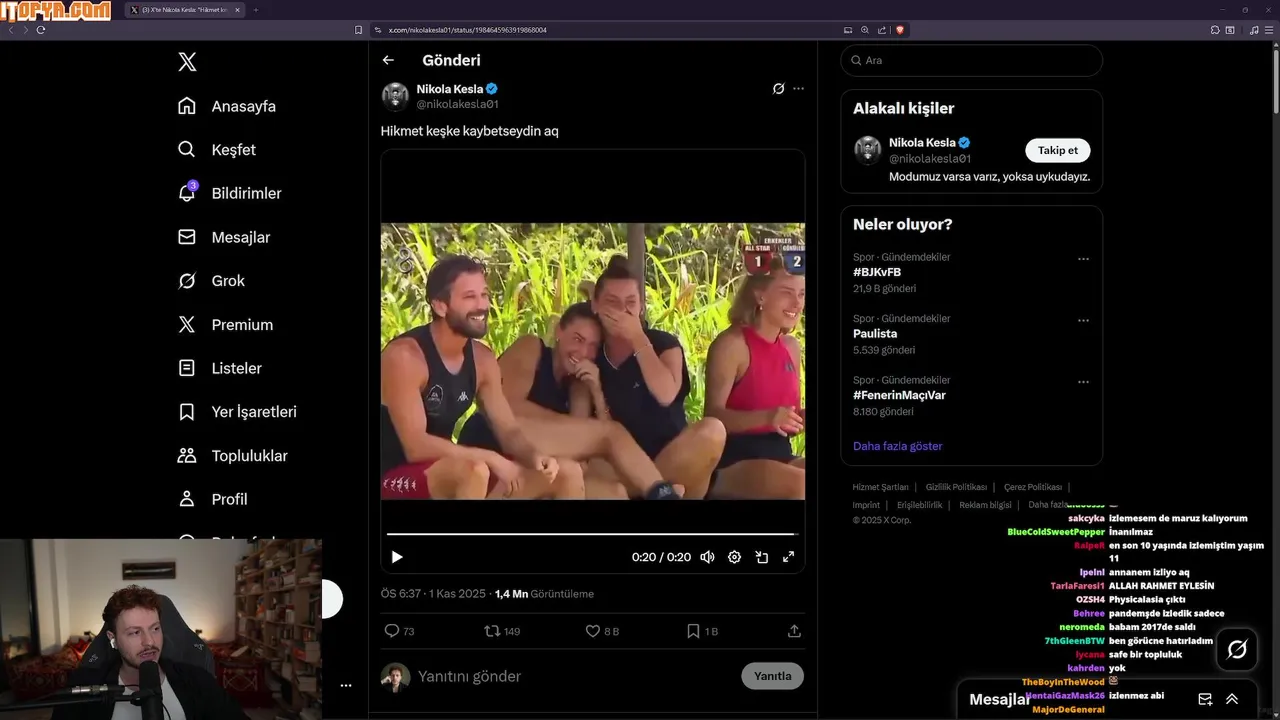Click the video frame of the post
The height and width of the screenshot is (720, 1280).
pyautogui.click(x=593, y=361)
